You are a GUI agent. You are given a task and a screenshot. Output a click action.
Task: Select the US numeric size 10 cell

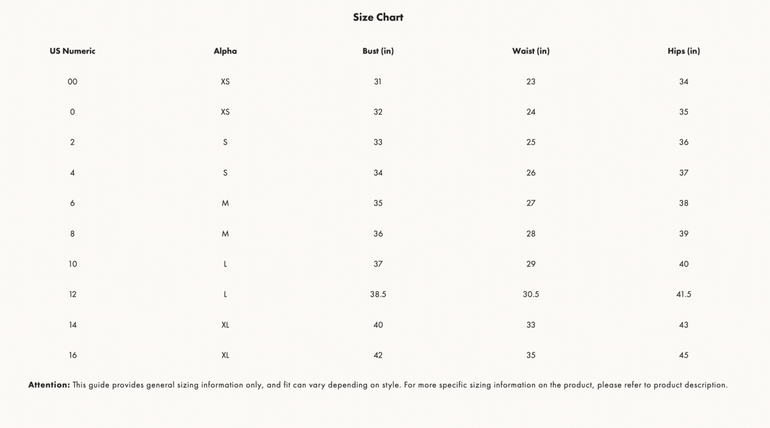click(72, 264)
